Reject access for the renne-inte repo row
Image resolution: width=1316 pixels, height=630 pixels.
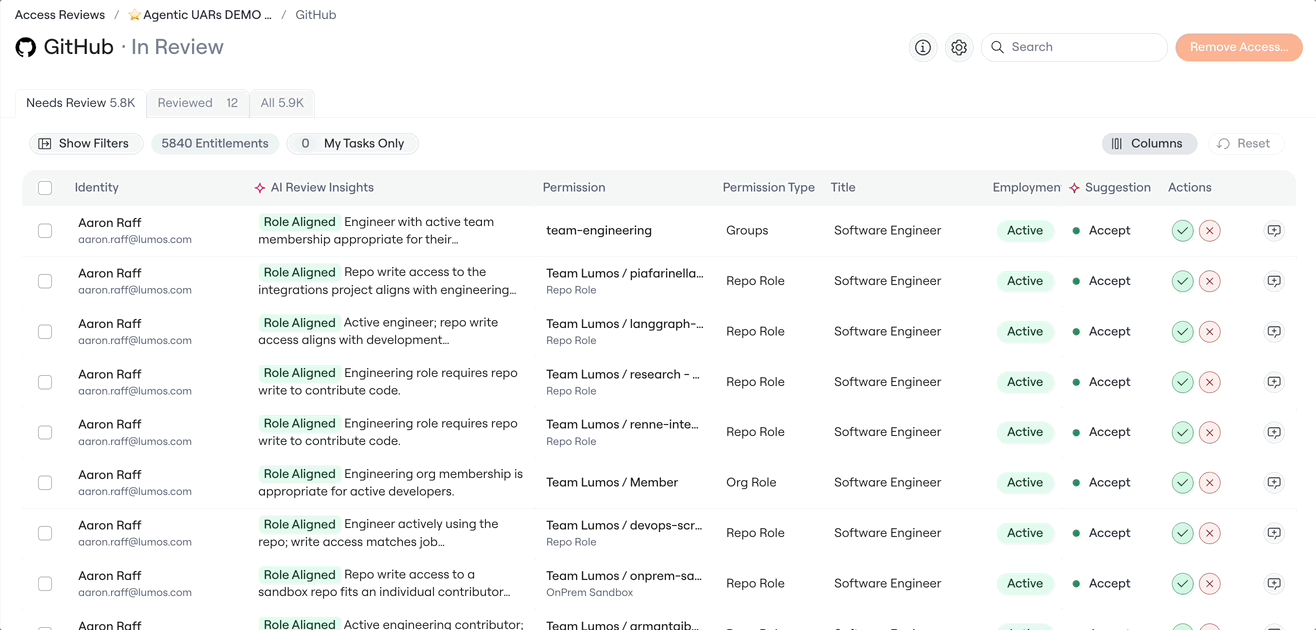(1210, 432)
